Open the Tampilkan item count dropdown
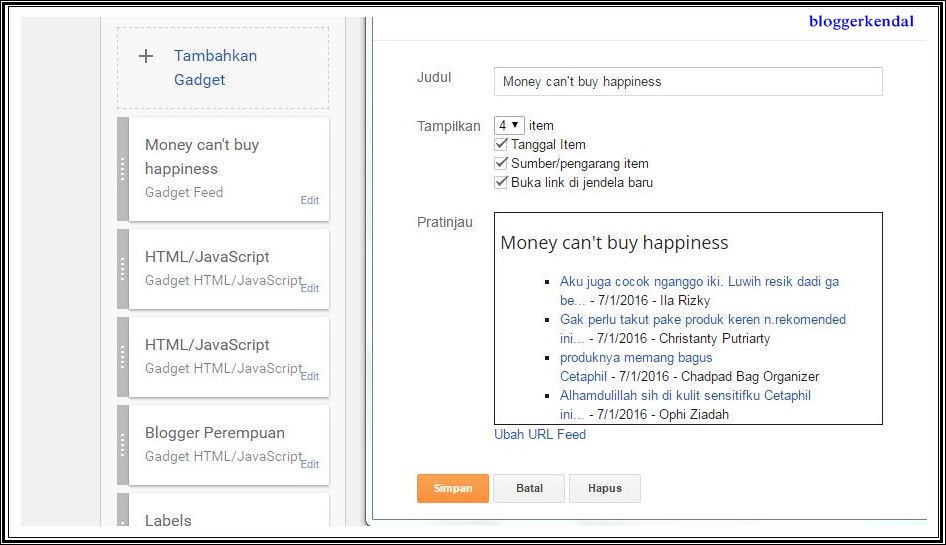946x545 pixels. pos(509,126)
